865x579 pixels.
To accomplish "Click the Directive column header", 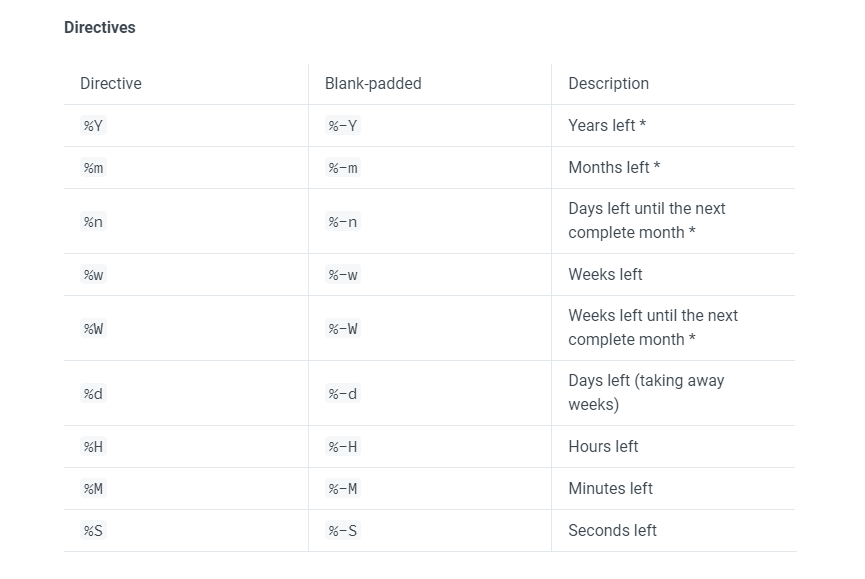I will tap(111, 83).
